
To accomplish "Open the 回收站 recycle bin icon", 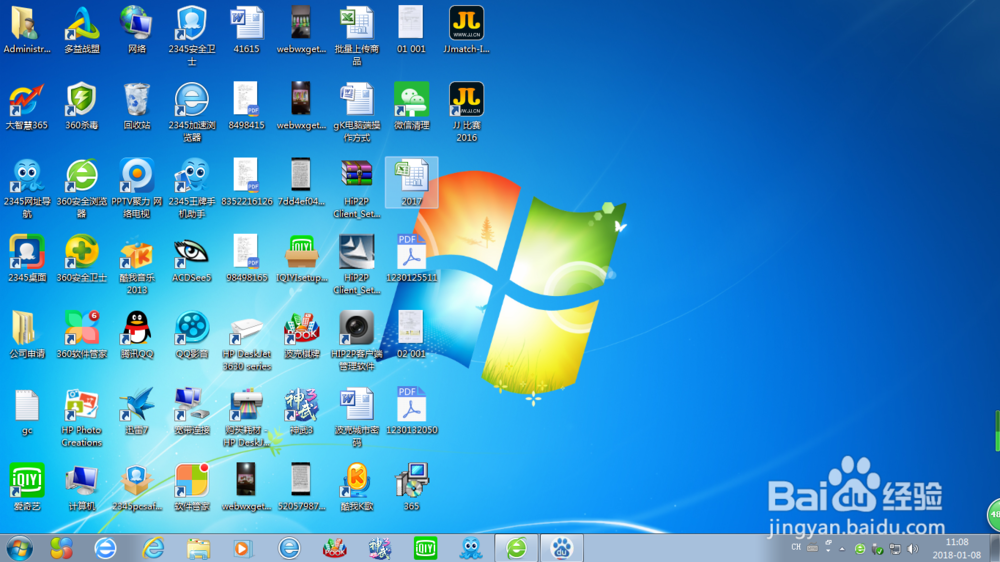I will tap(136, 107).
